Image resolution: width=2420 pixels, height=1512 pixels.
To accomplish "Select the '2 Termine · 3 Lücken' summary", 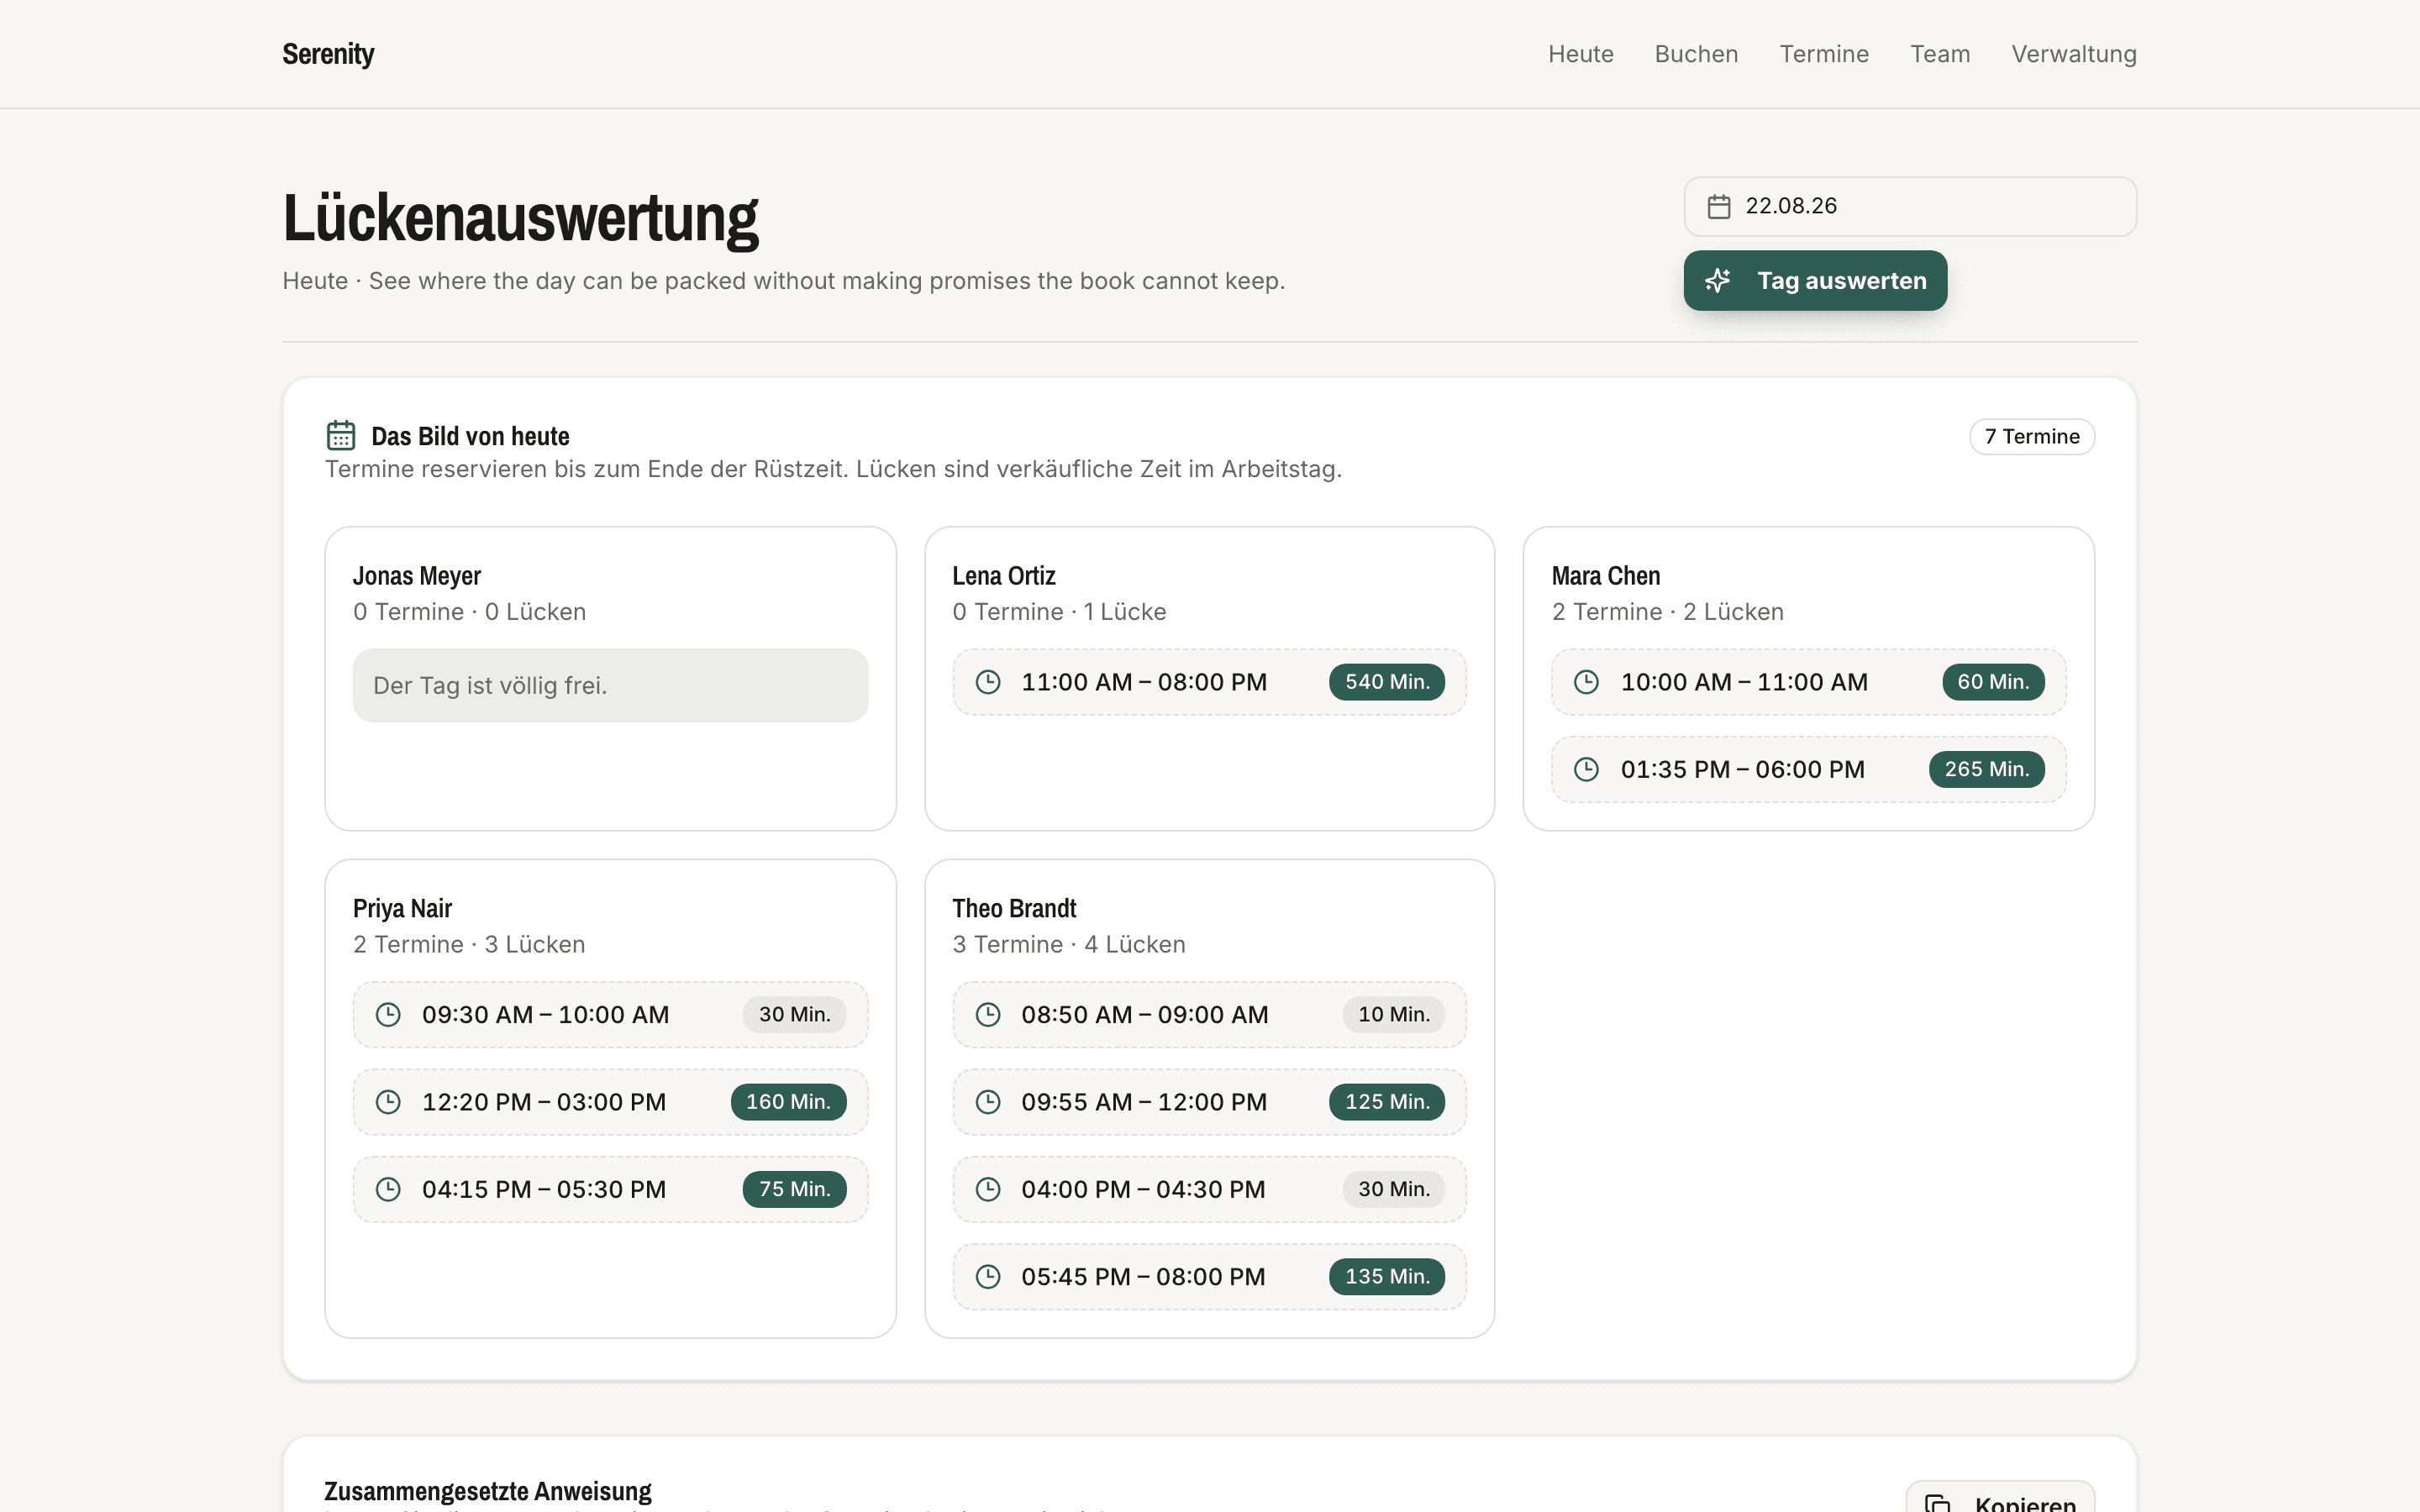I will coord(469,945).
